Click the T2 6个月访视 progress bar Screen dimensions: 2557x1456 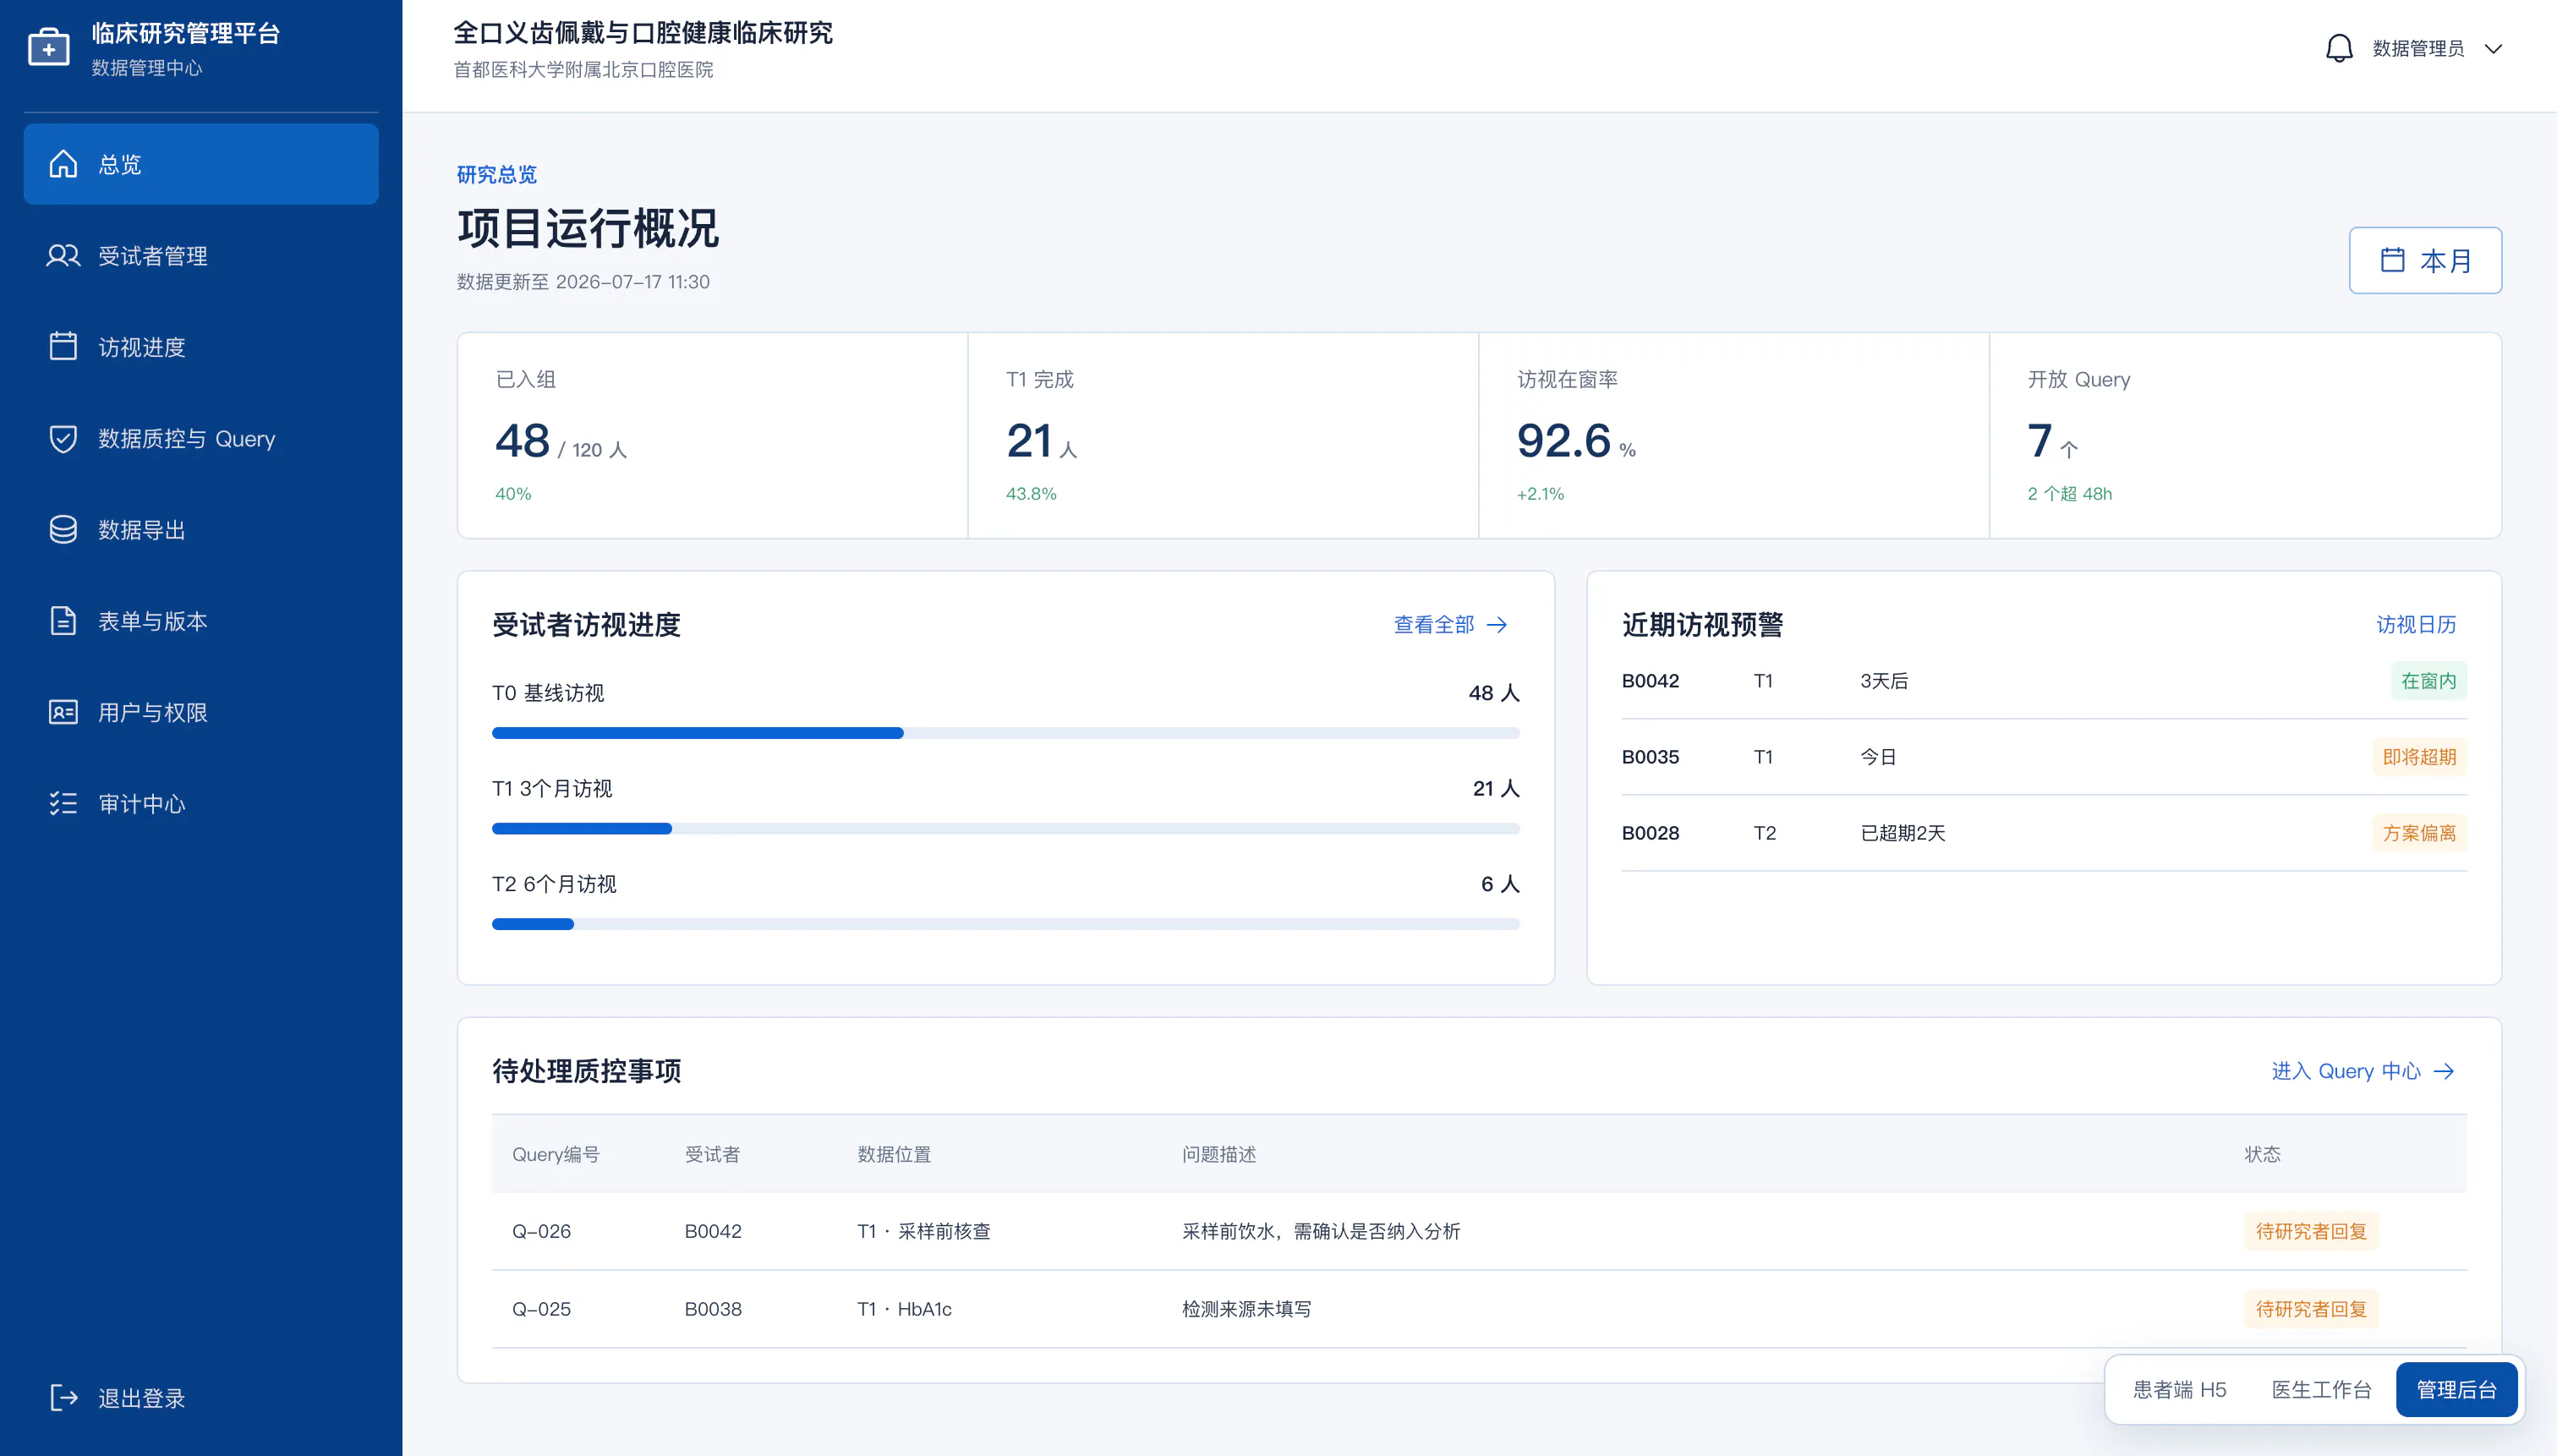tap(1005, 924)
